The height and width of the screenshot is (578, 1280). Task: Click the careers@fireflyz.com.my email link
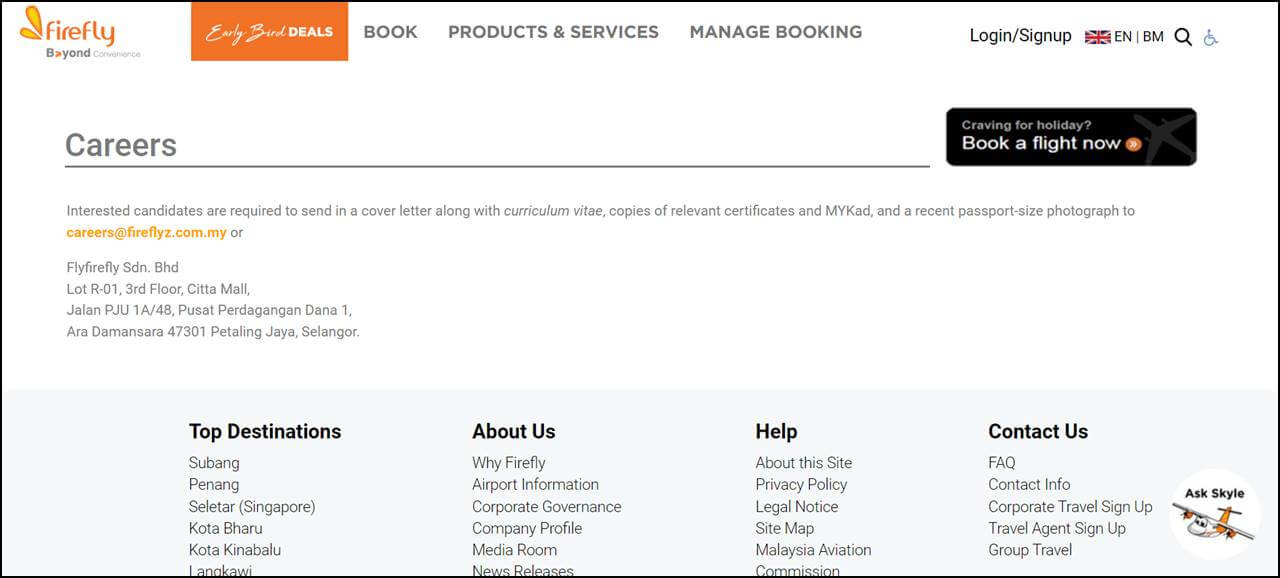(x=146, y=232)
